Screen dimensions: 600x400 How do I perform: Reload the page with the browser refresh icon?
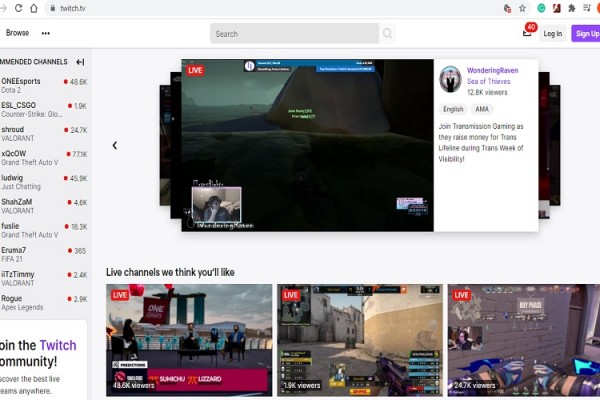coord(18,8)
